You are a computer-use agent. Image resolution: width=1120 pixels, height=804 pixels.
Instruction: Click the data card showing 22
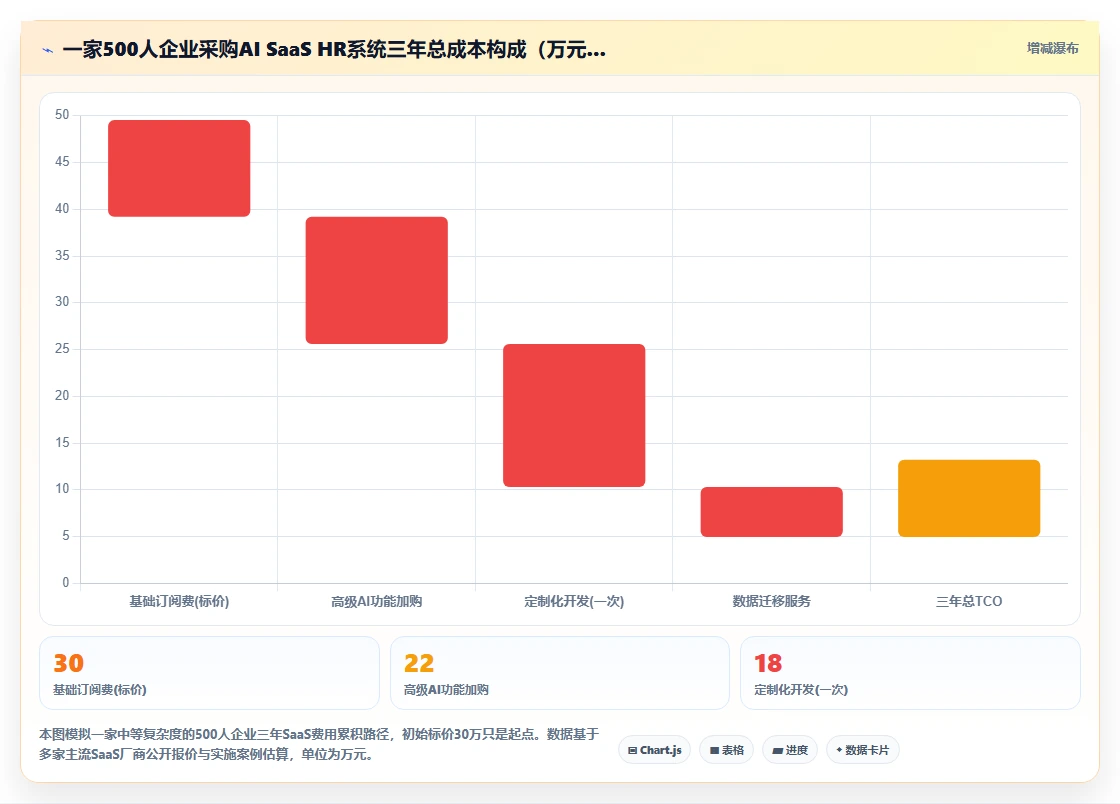tap(560, 673)
